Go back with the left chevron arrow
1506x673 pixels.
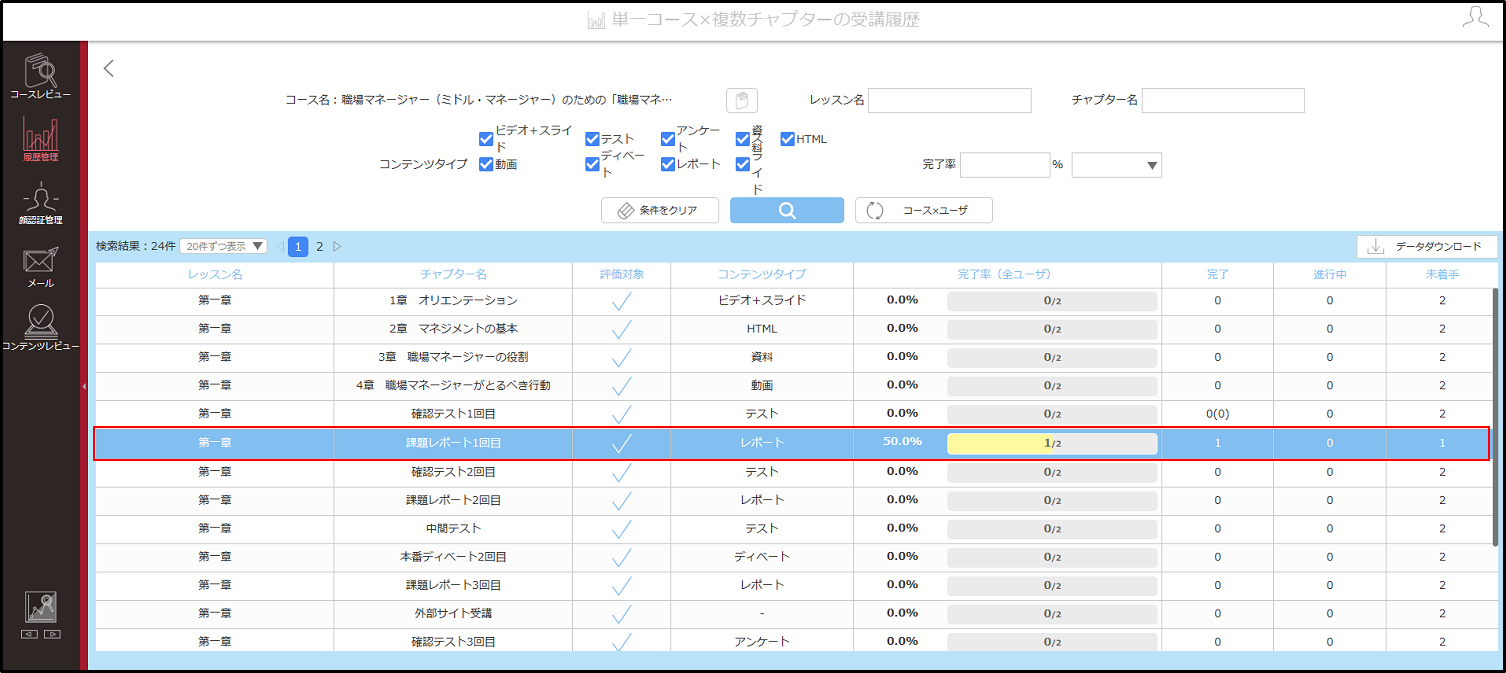[109, 68]
